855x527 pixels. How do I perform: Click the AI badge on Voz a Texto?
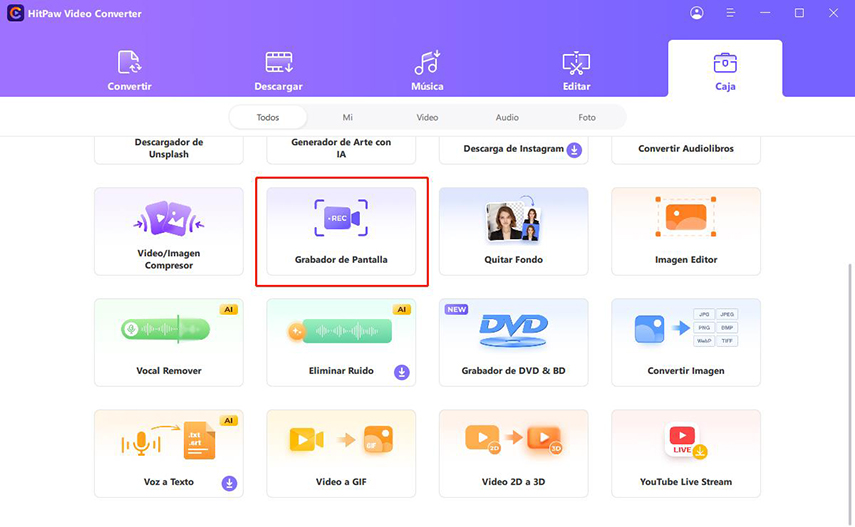click(x=228, y=421)
